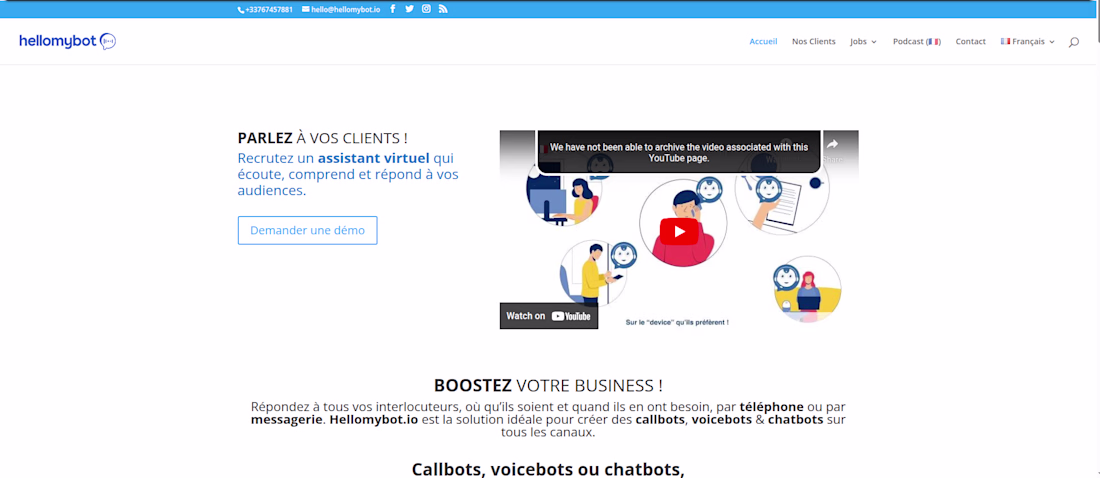Click the 'BOOSTEZ VOTRE BUSINESS !' heading

pyautogui.click(x=549, y=385)
